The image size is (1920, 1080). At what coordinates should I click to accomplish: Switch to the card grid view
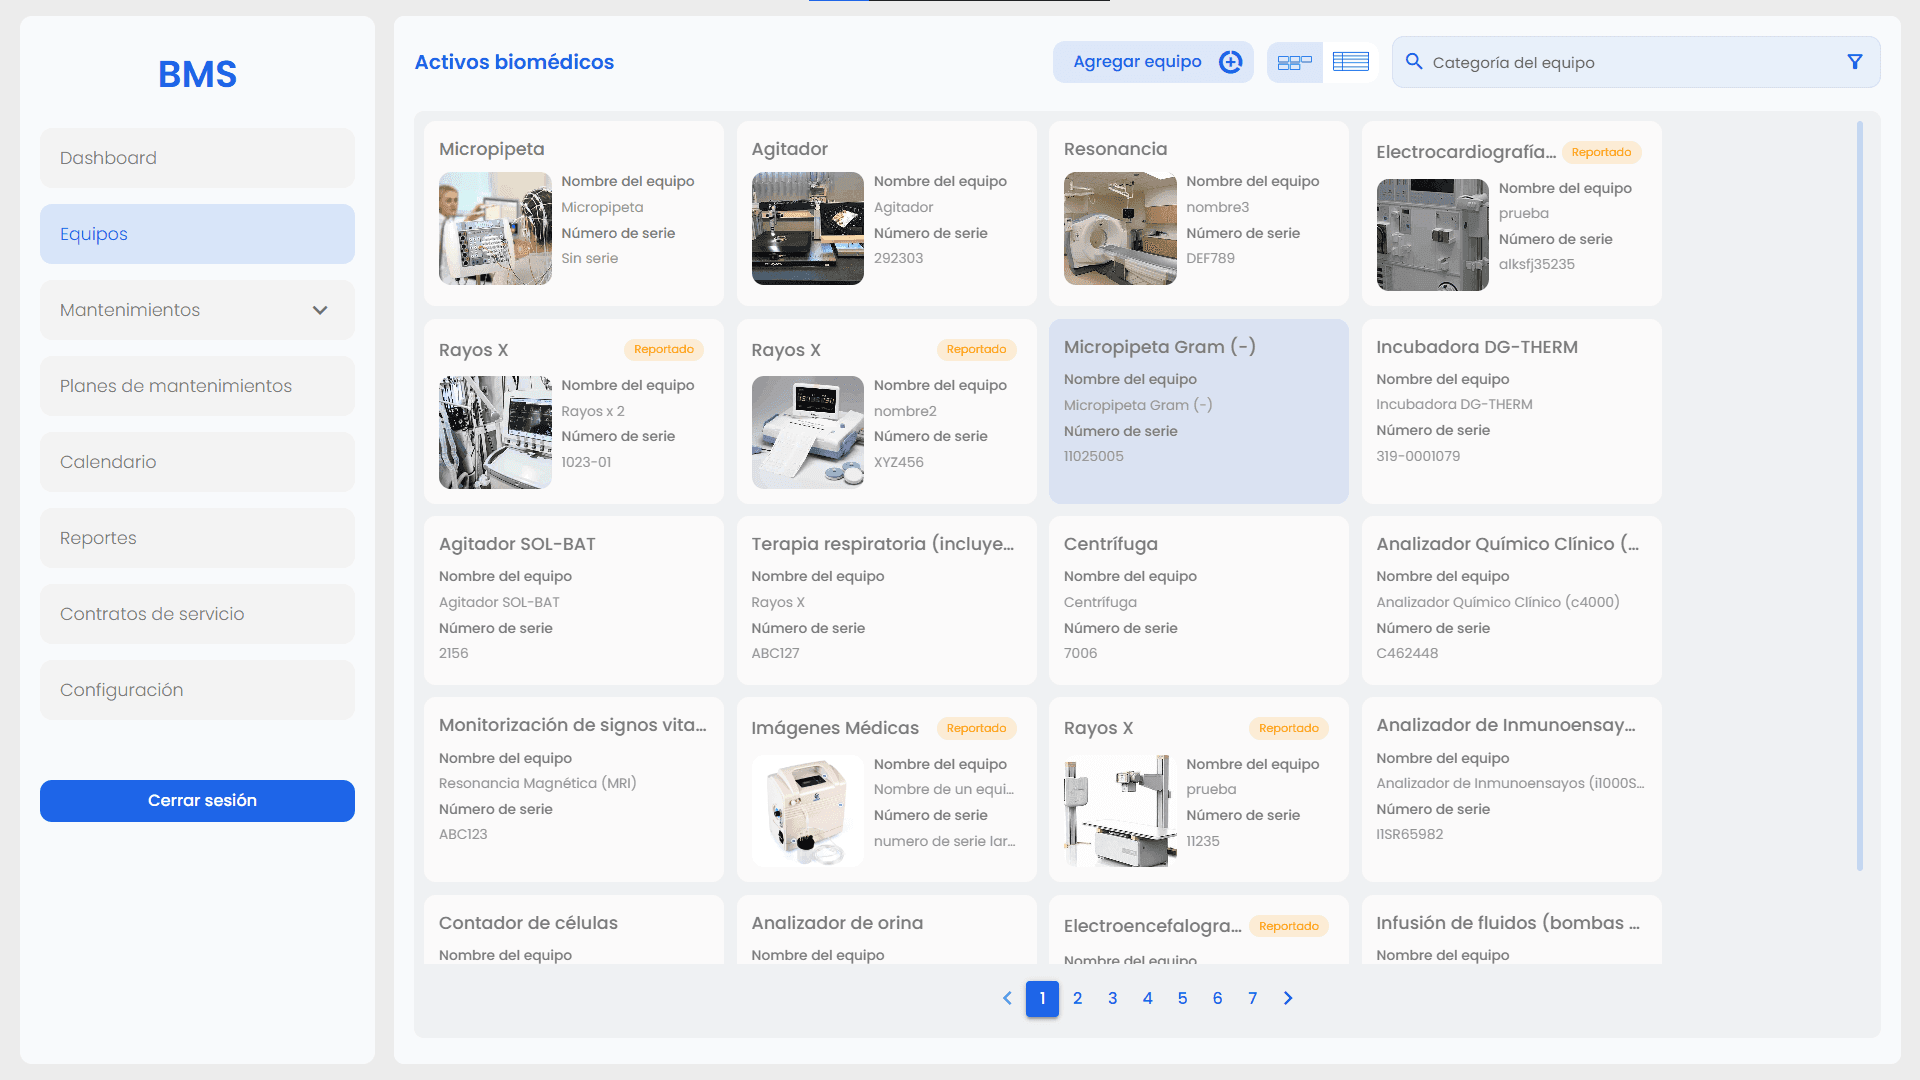point(1295,62)
